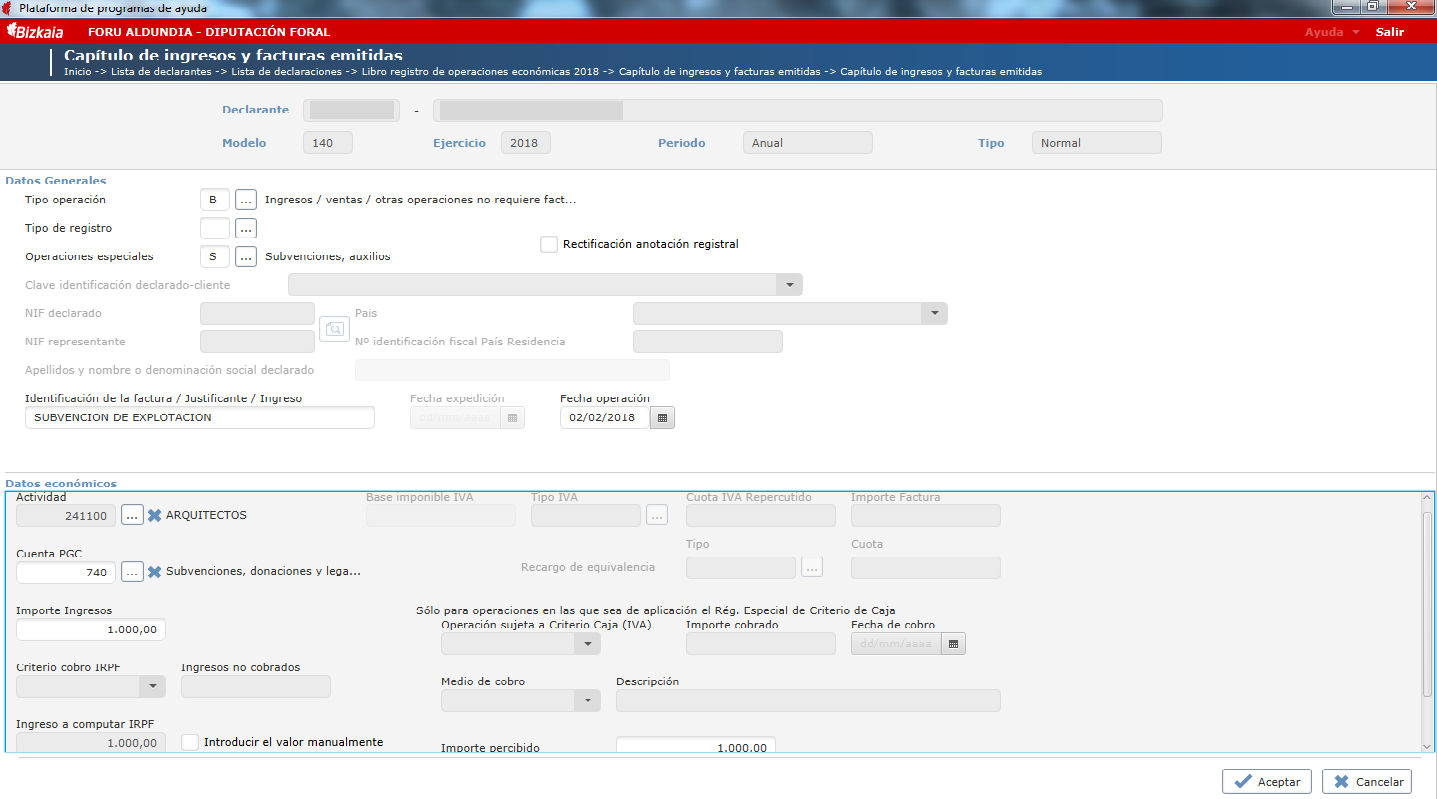Click Salir to exit
The image size is (1437, 799).
[x=1390, y=32]
